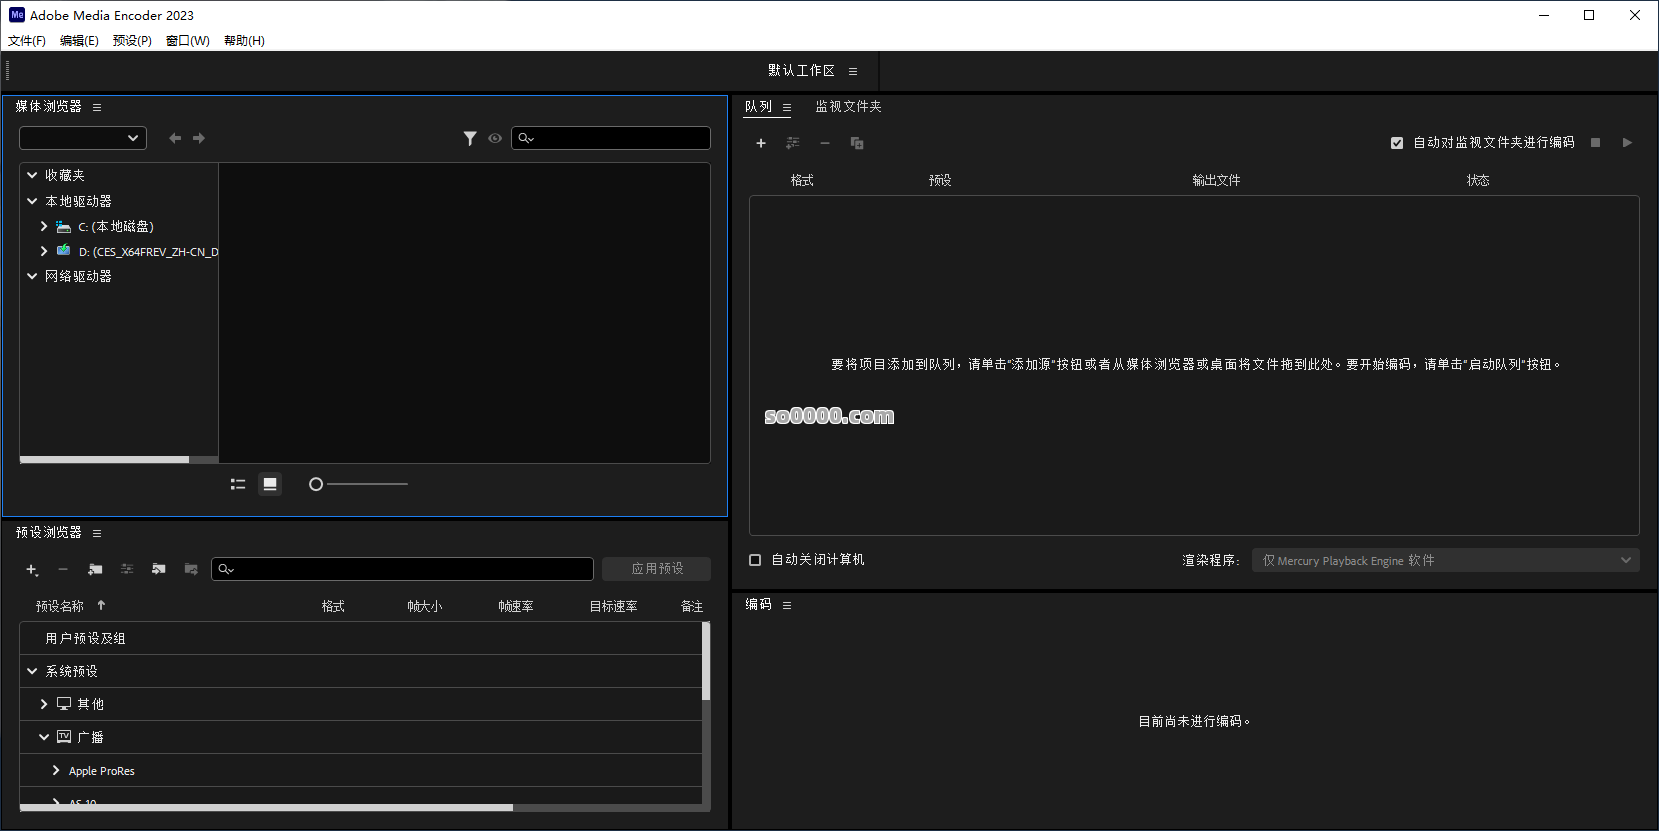Toggle the media browser eye view filter

[495, 138]
